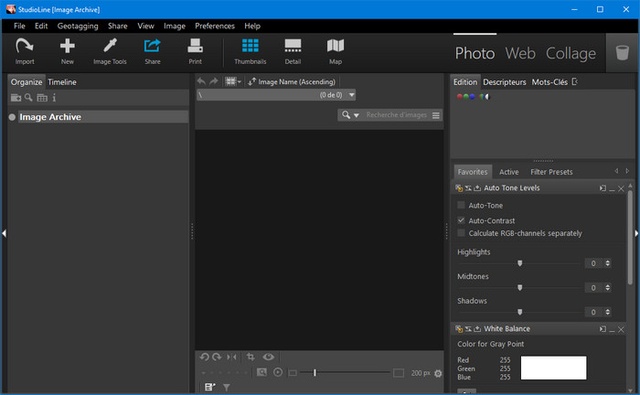Open the search hamburger menu
640x395 pixels.
point(436,115)
